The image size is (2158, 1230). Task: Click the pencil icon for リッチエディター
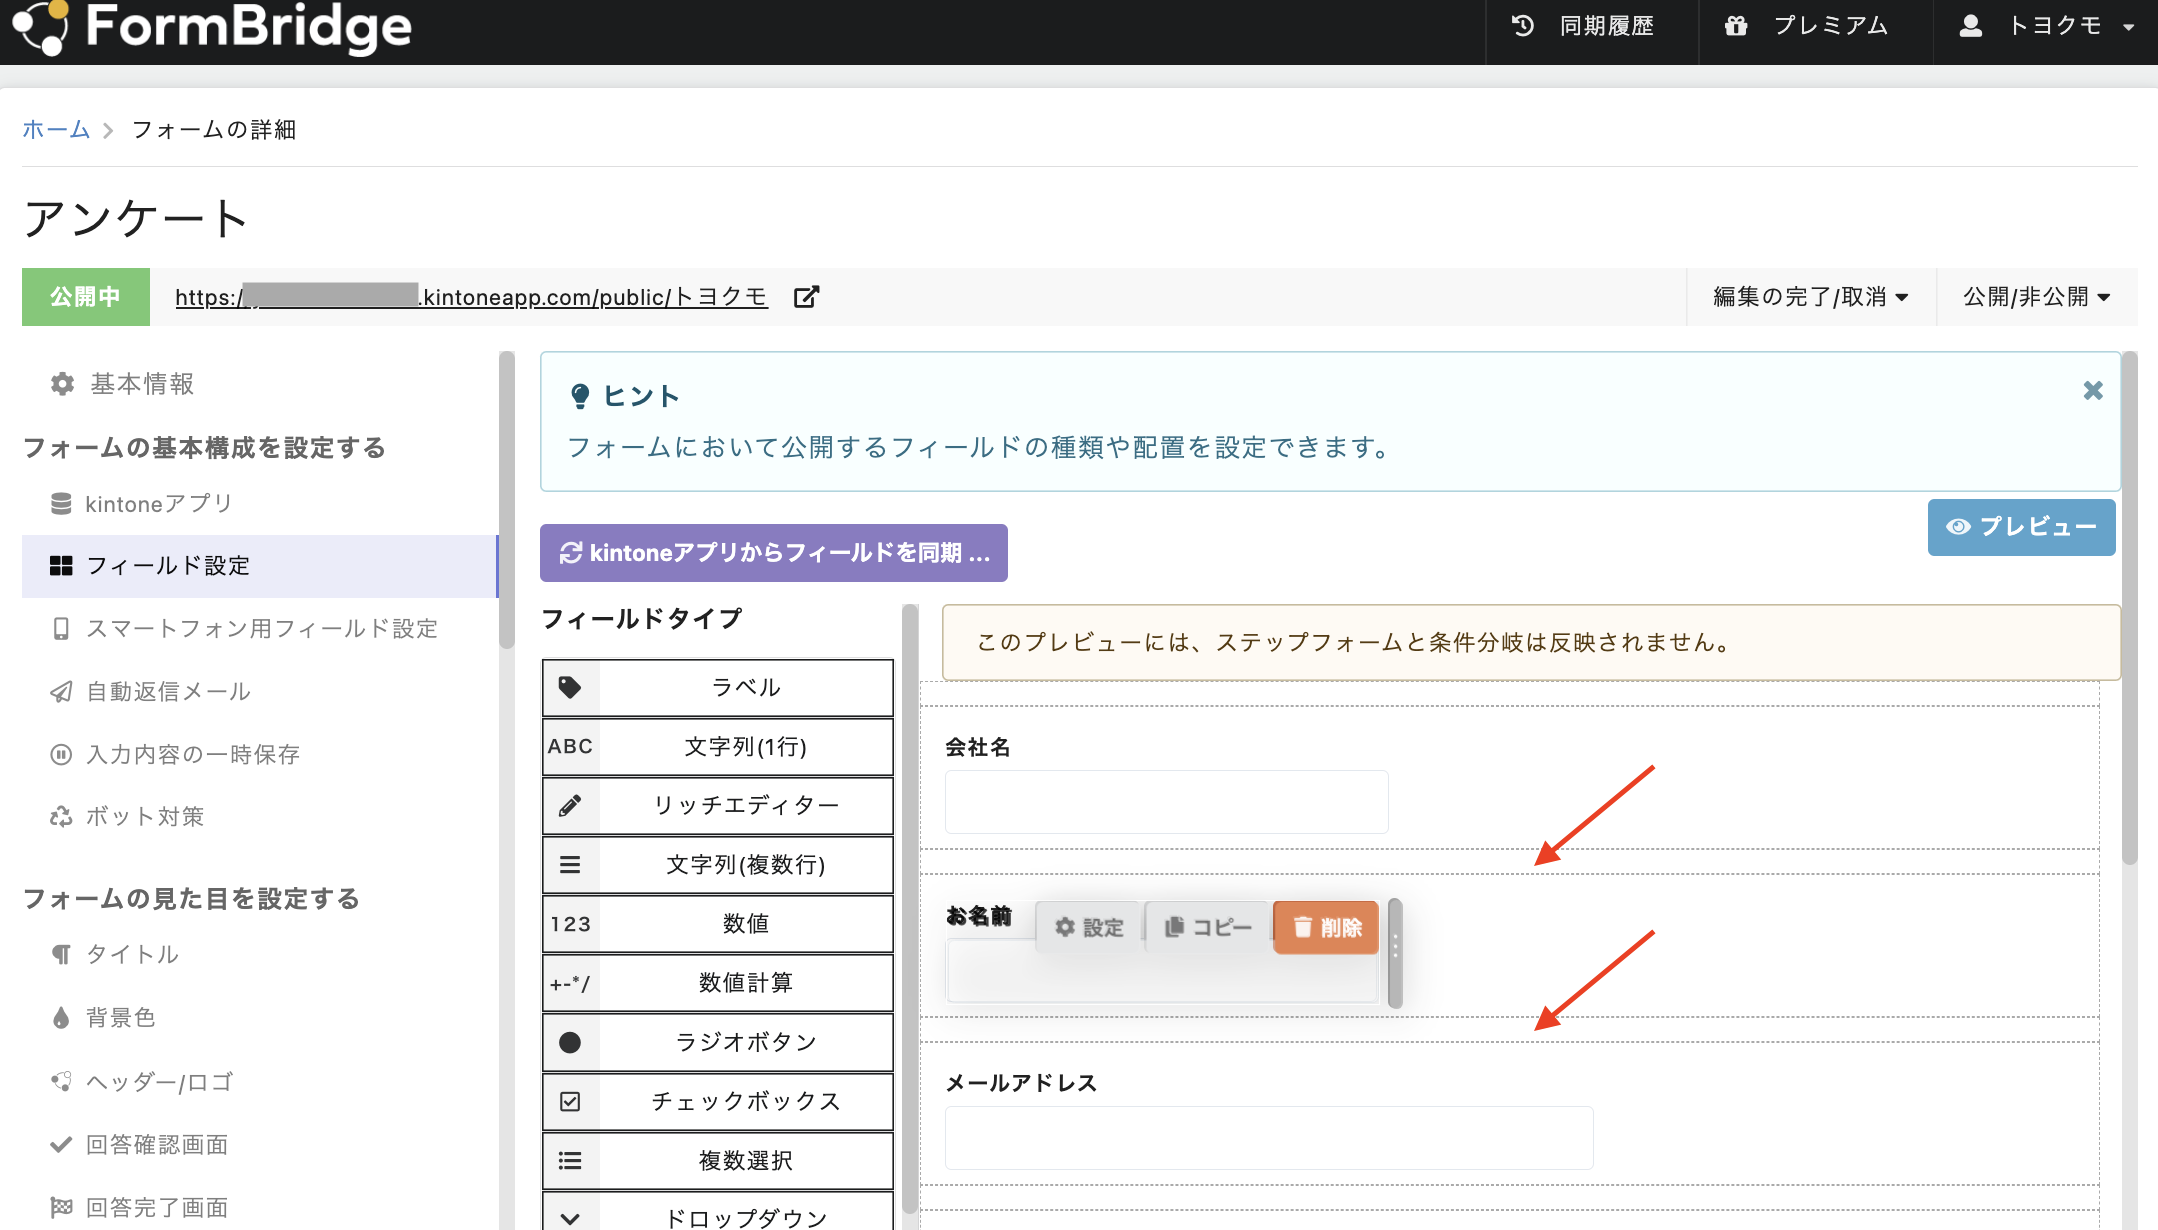click(x=570, y=805)
